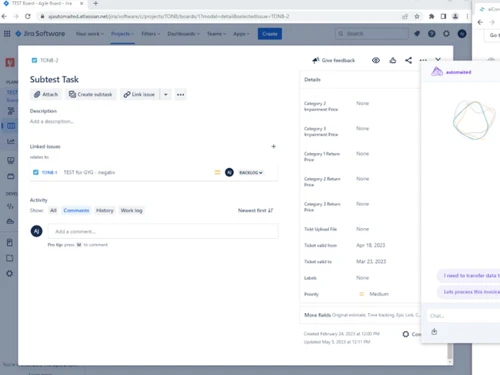Screen dimensions: 500x375
Task: Edit Ticket valid from date Apr 18, 2023
Action: point(371,245)
